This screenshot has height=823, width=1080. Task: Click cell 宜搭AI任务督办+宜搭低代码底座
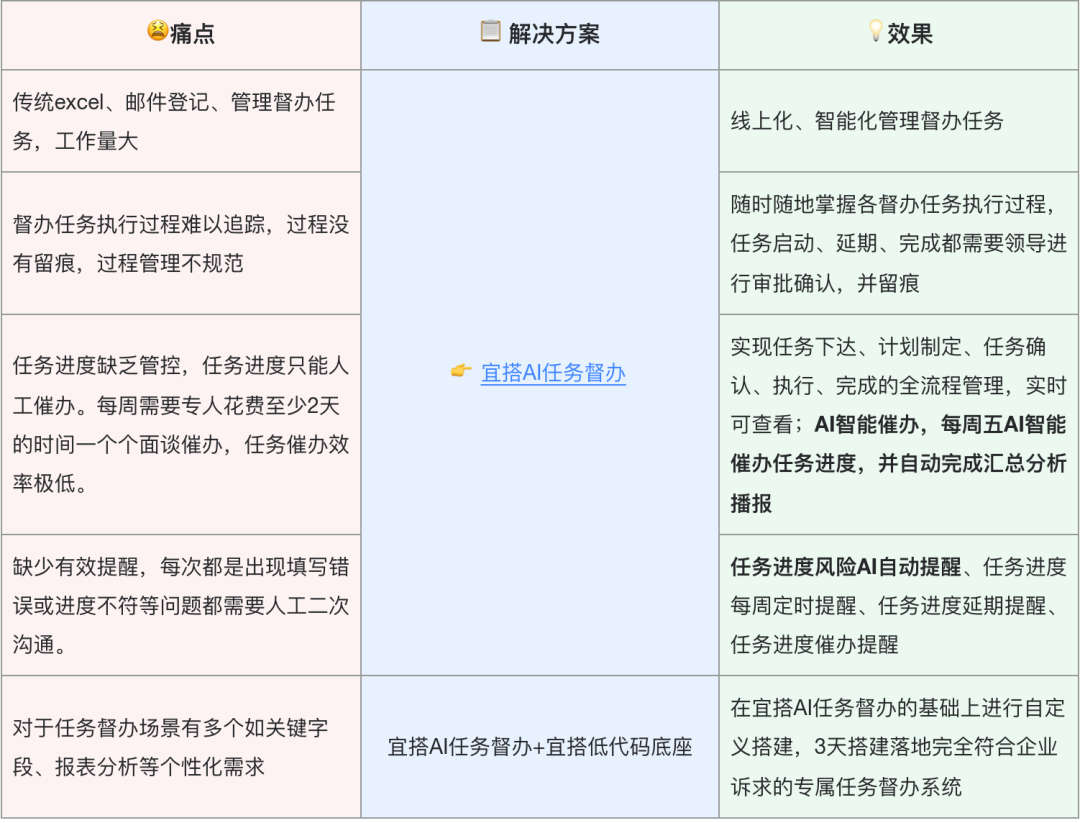540,747
